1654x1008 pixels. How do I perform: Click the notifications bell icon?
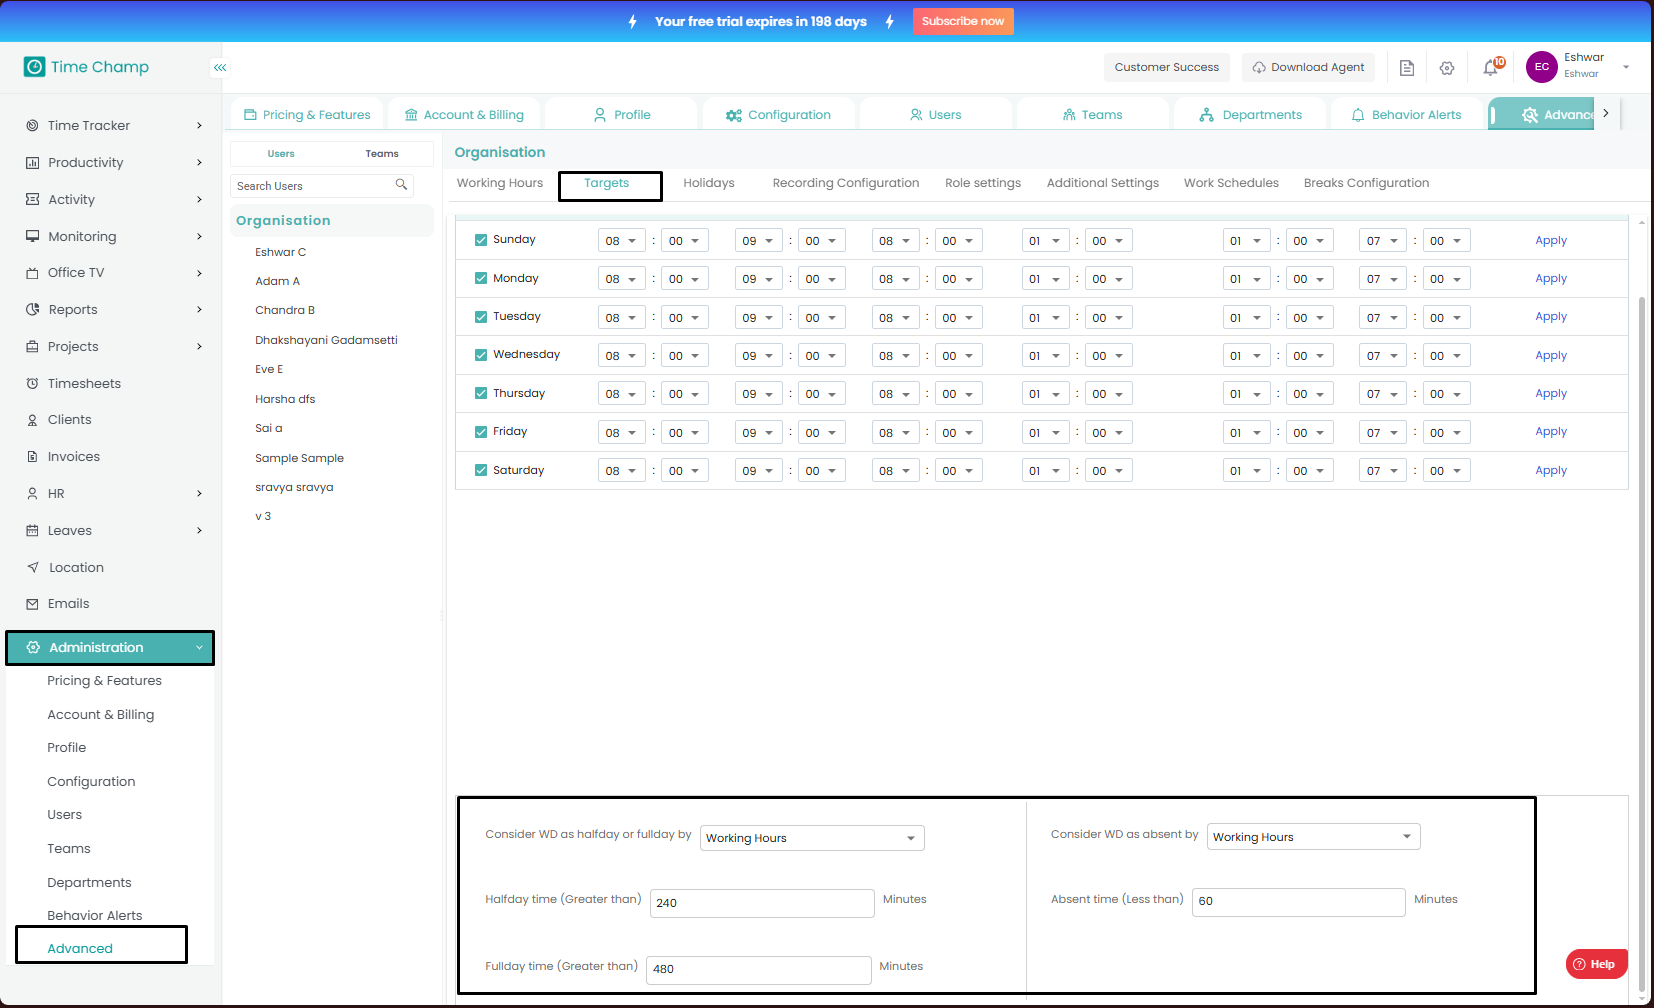(1491, 68)
